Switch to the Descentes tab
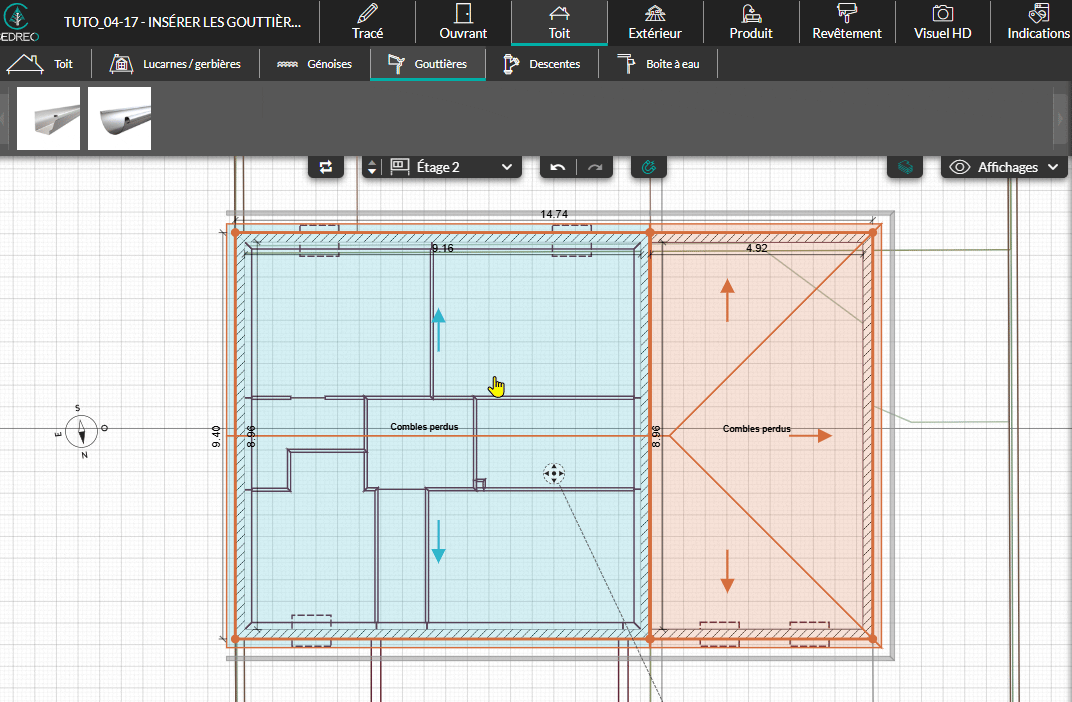 pyautogui.click(x=542, y=64)
